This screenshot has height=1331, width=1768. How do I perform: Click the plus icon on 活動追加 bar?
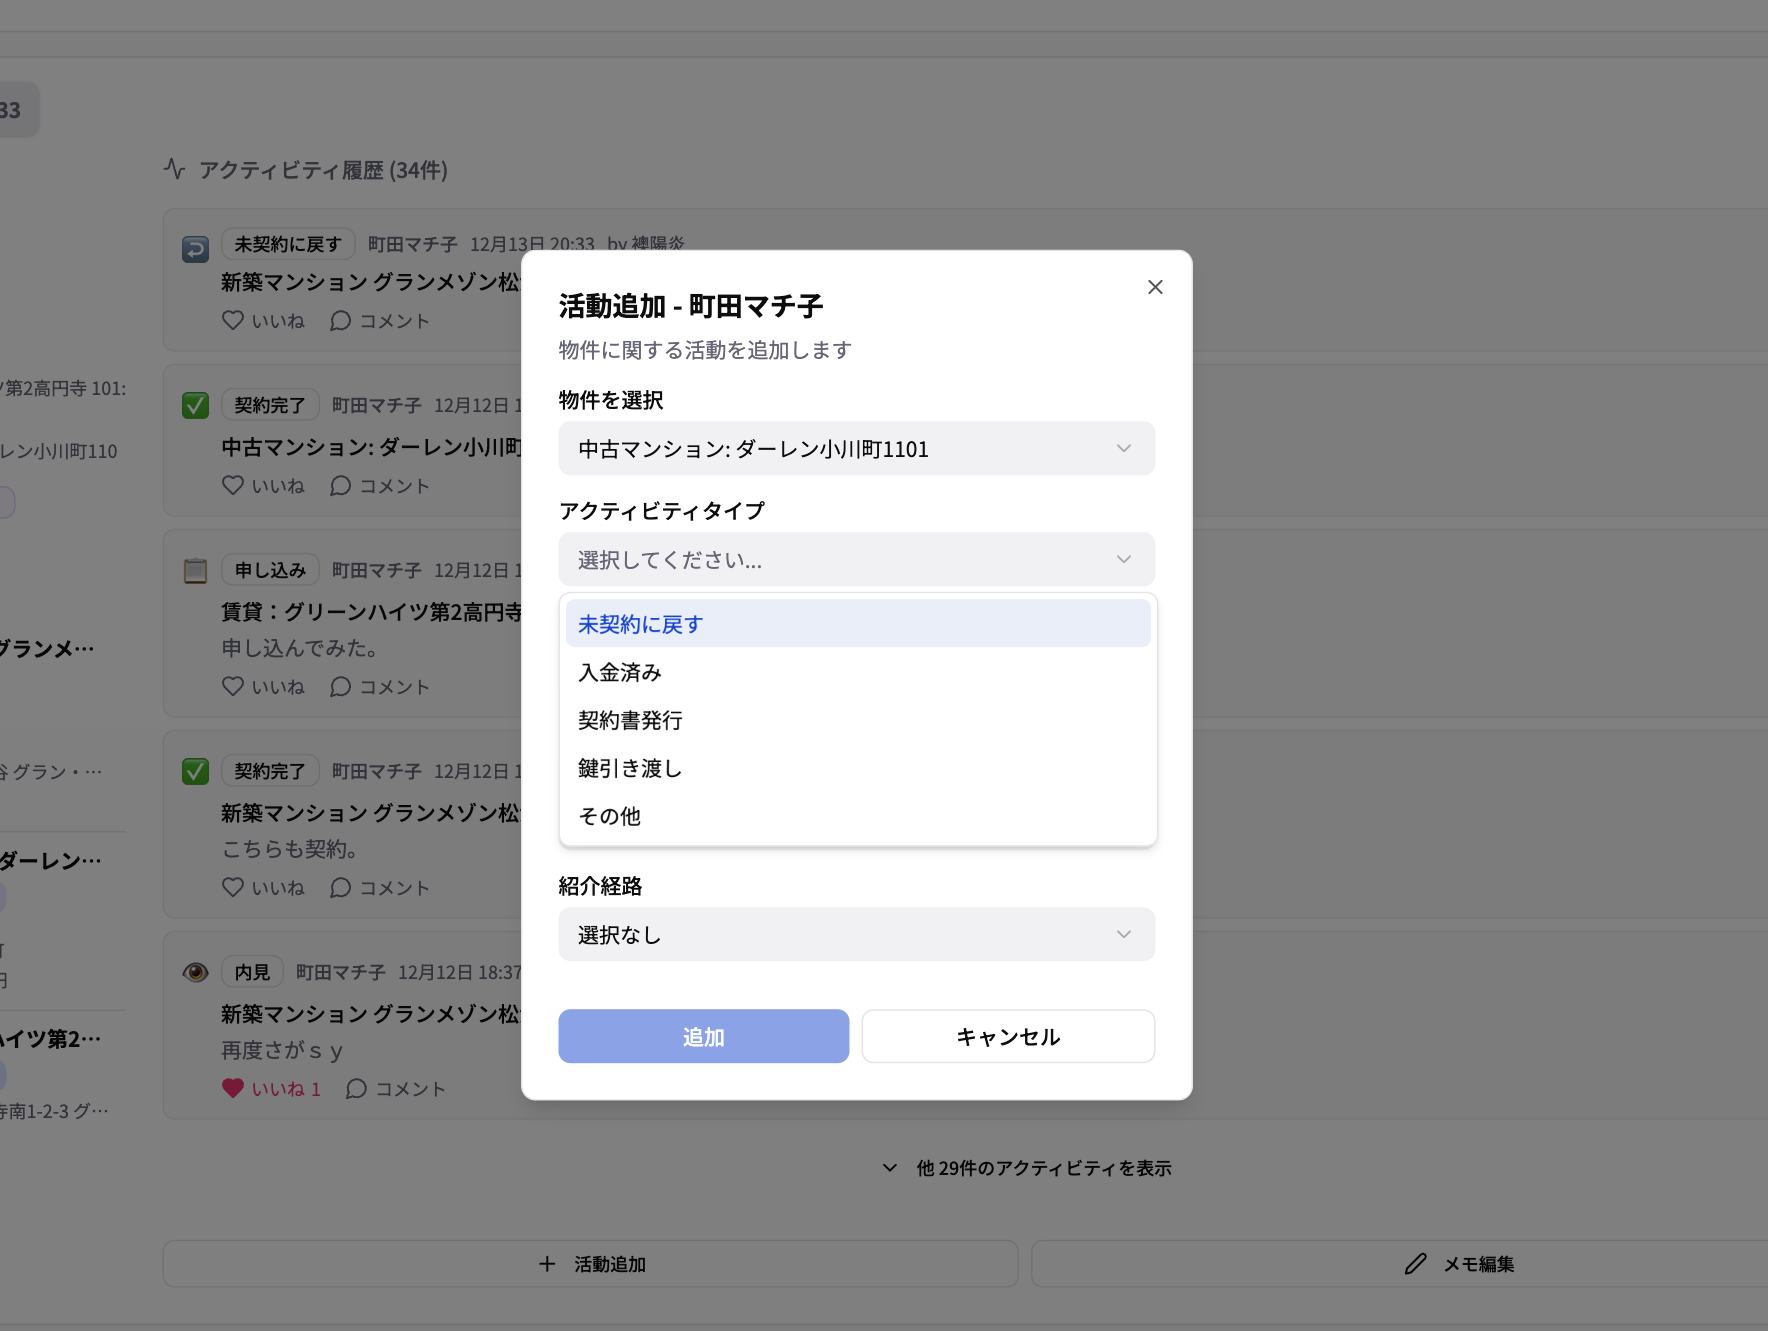coord(547,1264)
